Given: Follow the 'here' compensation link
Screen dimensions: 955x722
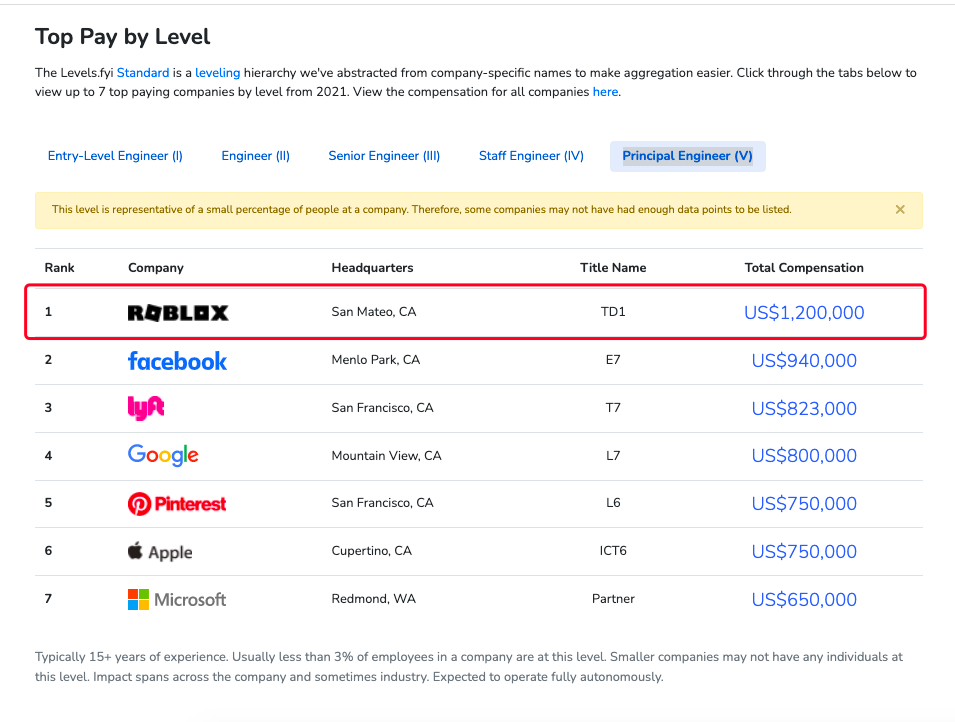Looking at the screenshot, I should [605, 92].
